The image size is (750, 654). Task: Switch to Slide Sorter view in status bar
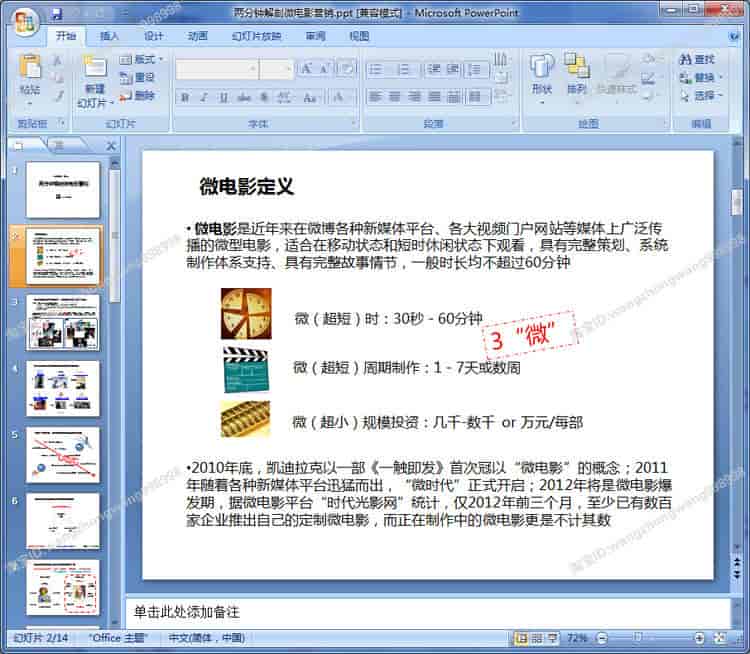[537, 638]
